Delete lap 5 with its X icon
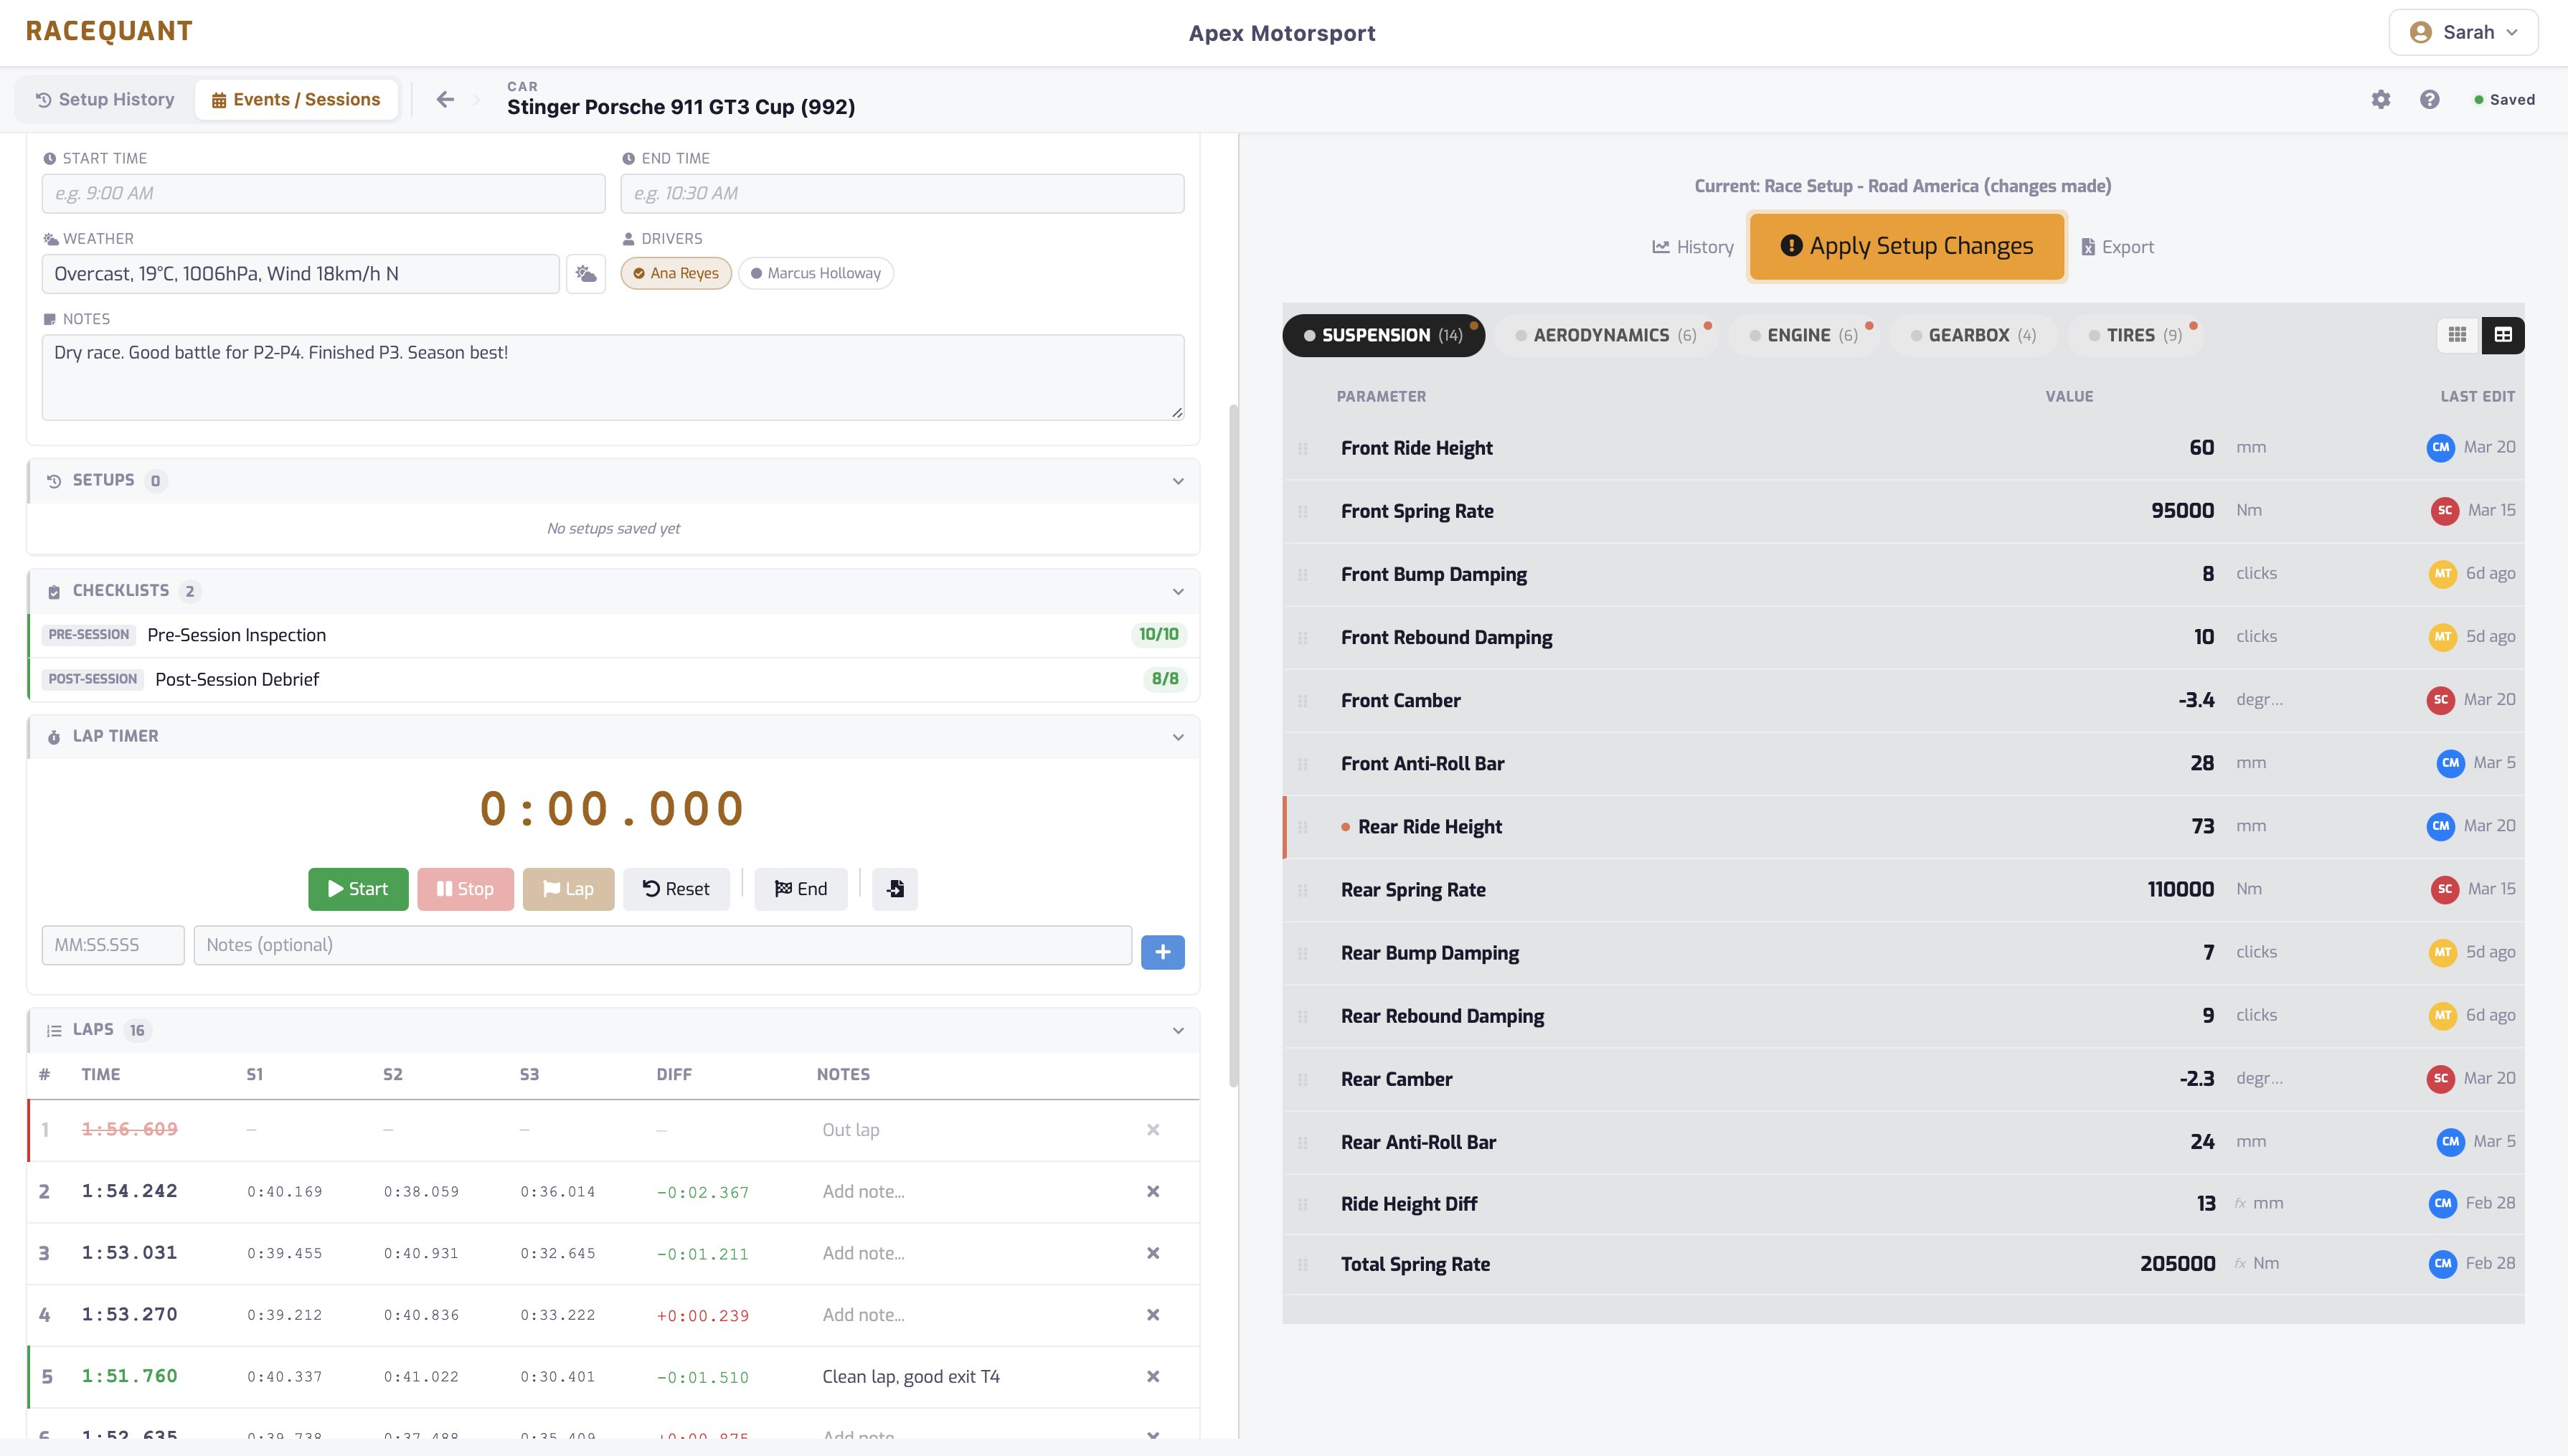This screenshot has height=1456, width=2568. (1153, 1377)
